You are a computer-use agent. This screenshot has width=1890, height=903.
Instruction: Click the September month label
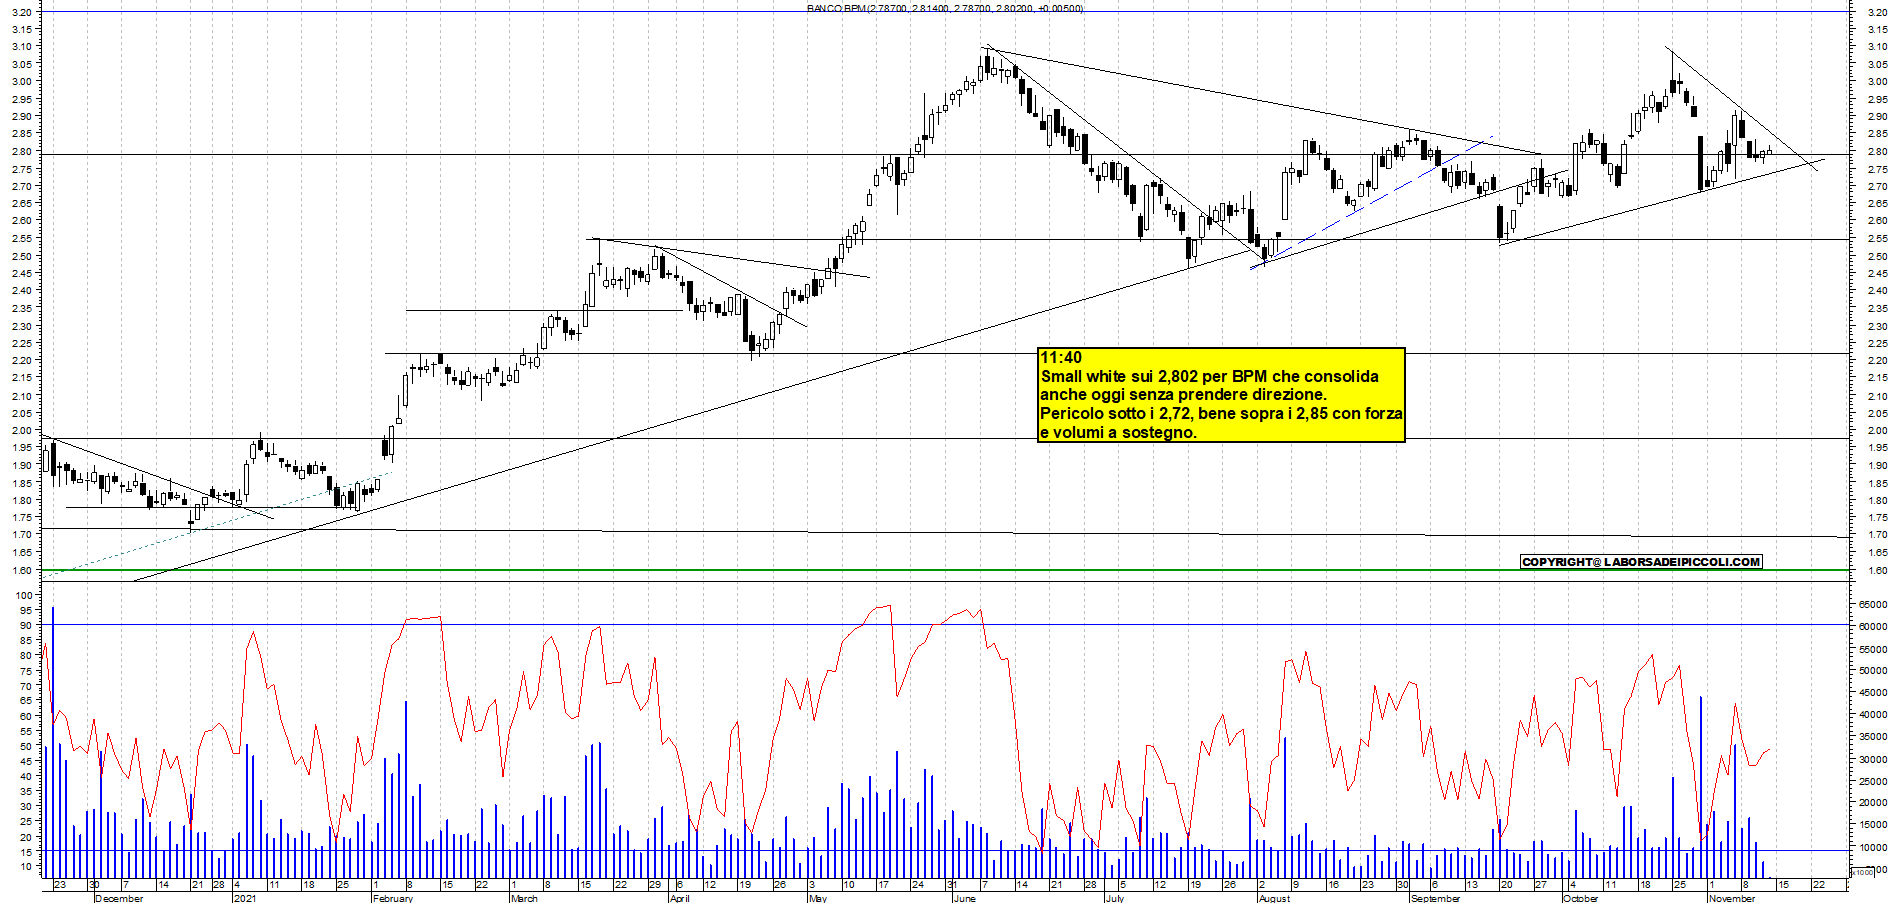[1435, 898]
